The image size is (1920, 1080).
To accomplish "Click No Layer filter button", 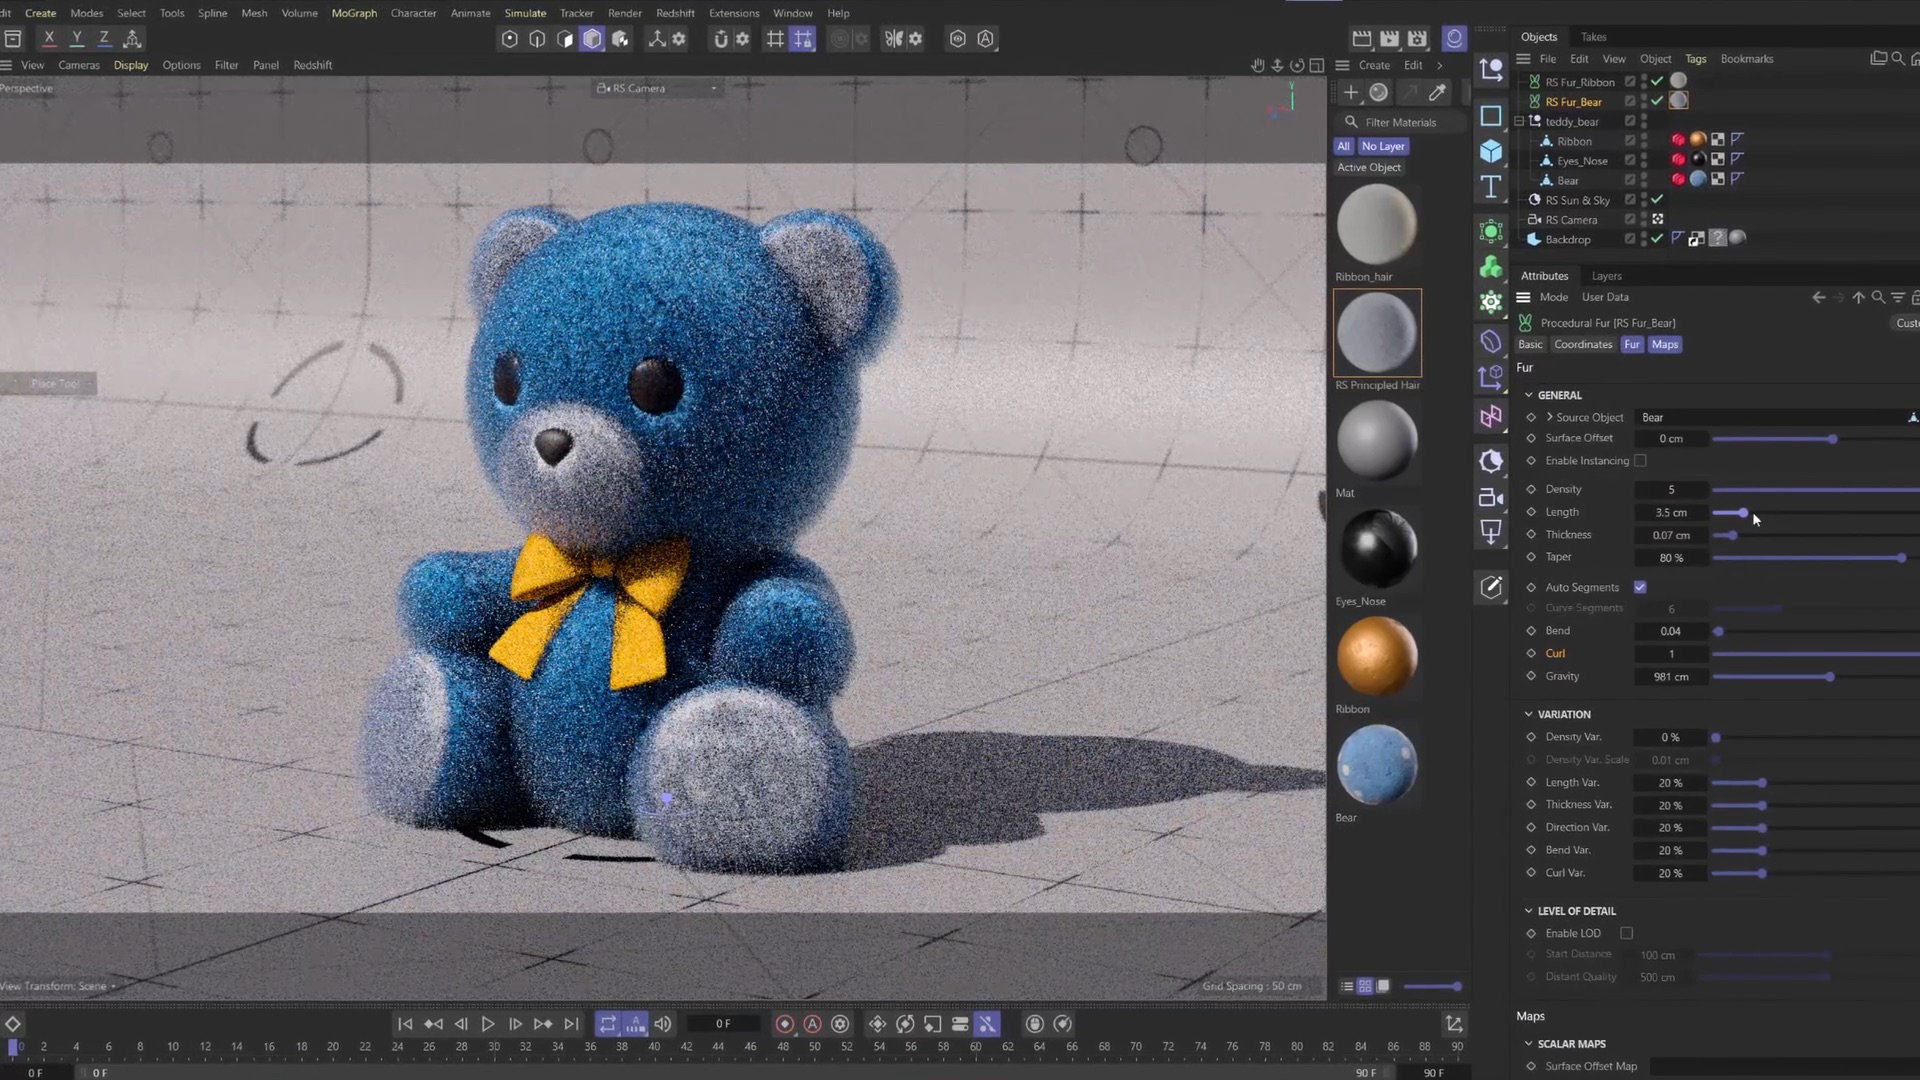I will pyautogui.click(x=1383, y=146).
